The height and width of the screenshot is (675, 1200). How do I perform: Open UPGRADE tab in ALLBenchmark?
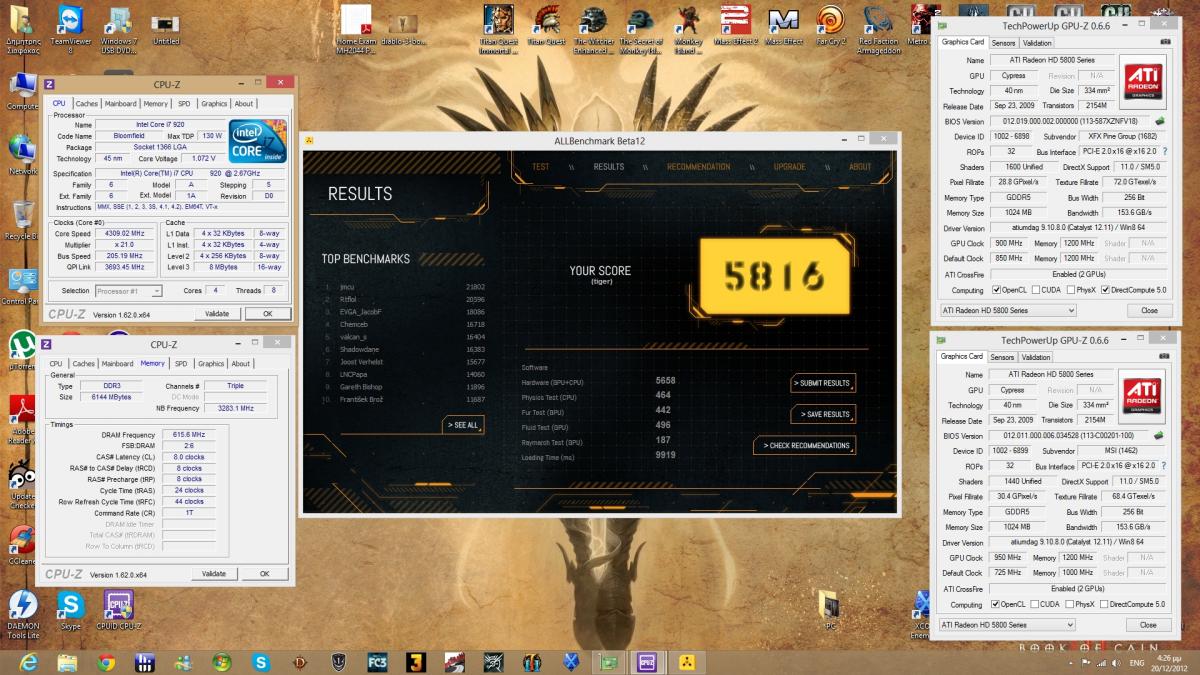pos(789,167)
